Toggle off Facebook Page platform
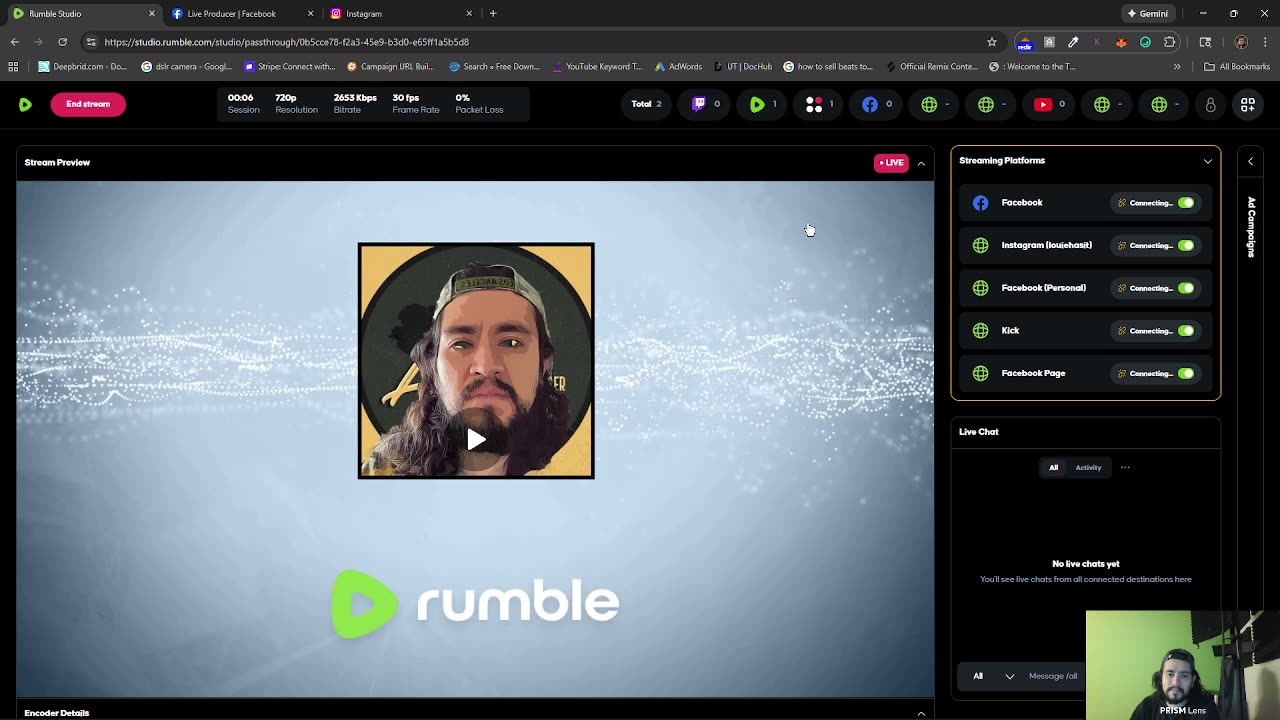1280x720 pixels. click(x=1185, y=373)
